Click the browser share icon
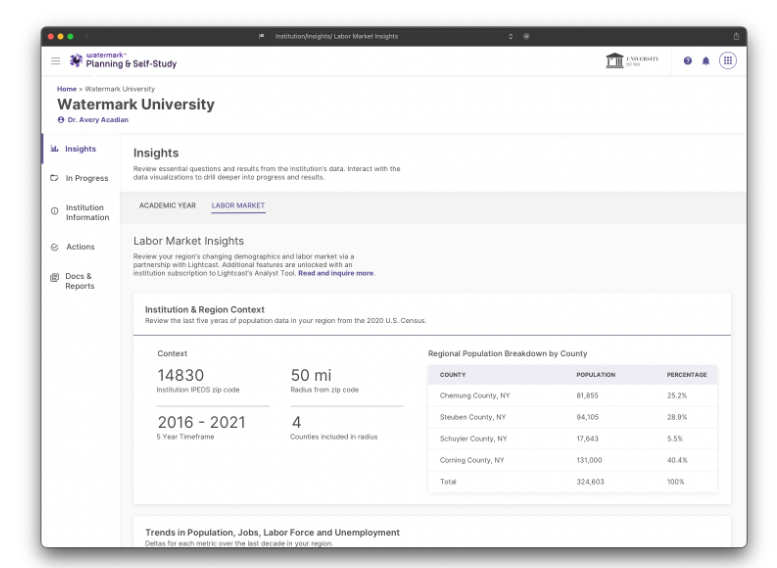 pyautogui.click(x=736, y=36)
